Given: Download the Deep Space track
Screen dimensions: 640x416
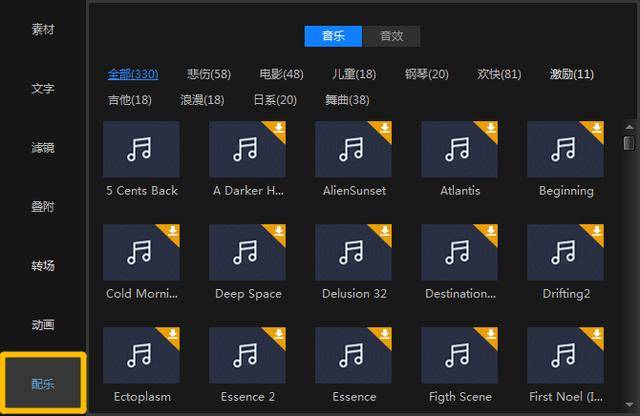Looking at the screenshot, I should point(278,231).
